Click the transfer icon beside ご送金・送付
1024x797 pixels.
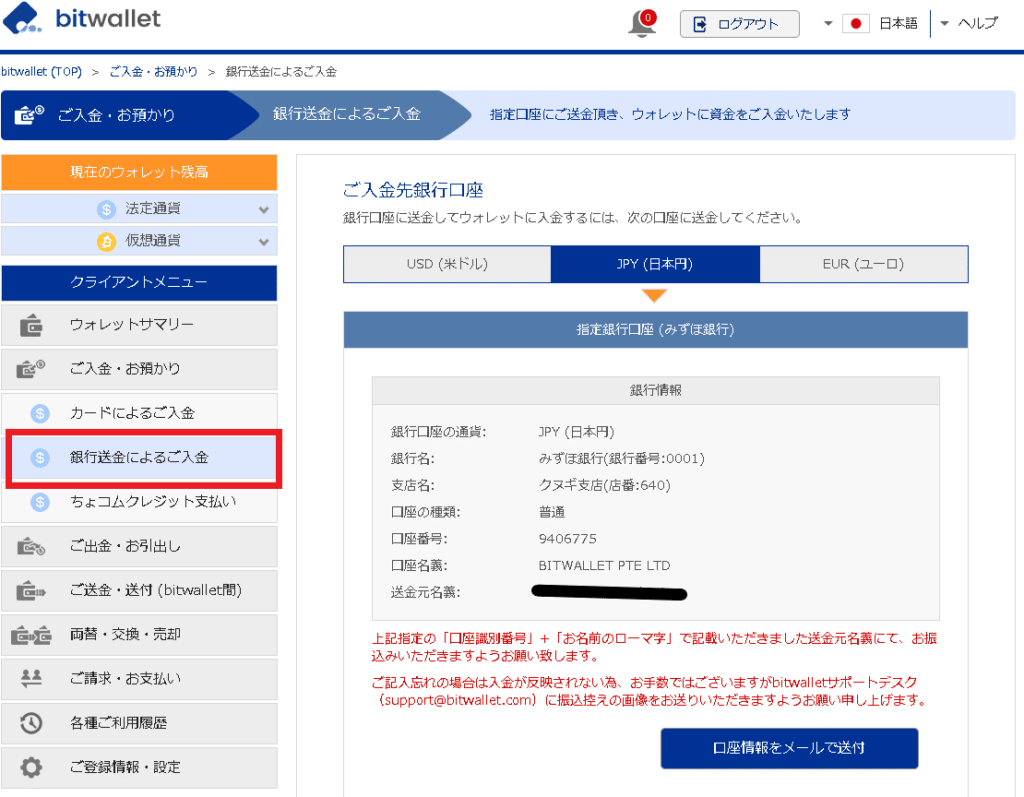pyautogui.click(x=31, y=591)
